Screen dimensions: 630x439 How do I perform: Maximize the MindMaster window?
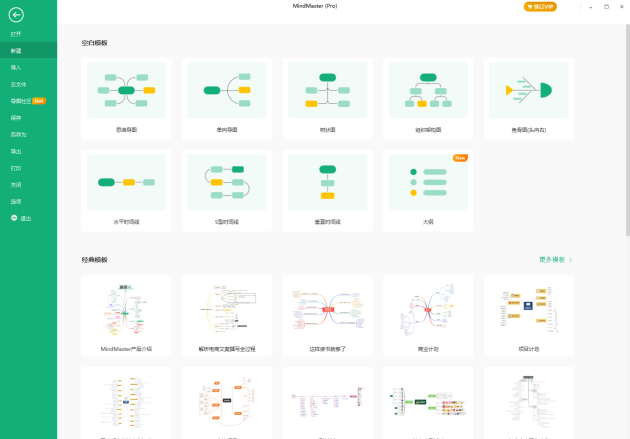pyautogui.click(x=606, y=6)
